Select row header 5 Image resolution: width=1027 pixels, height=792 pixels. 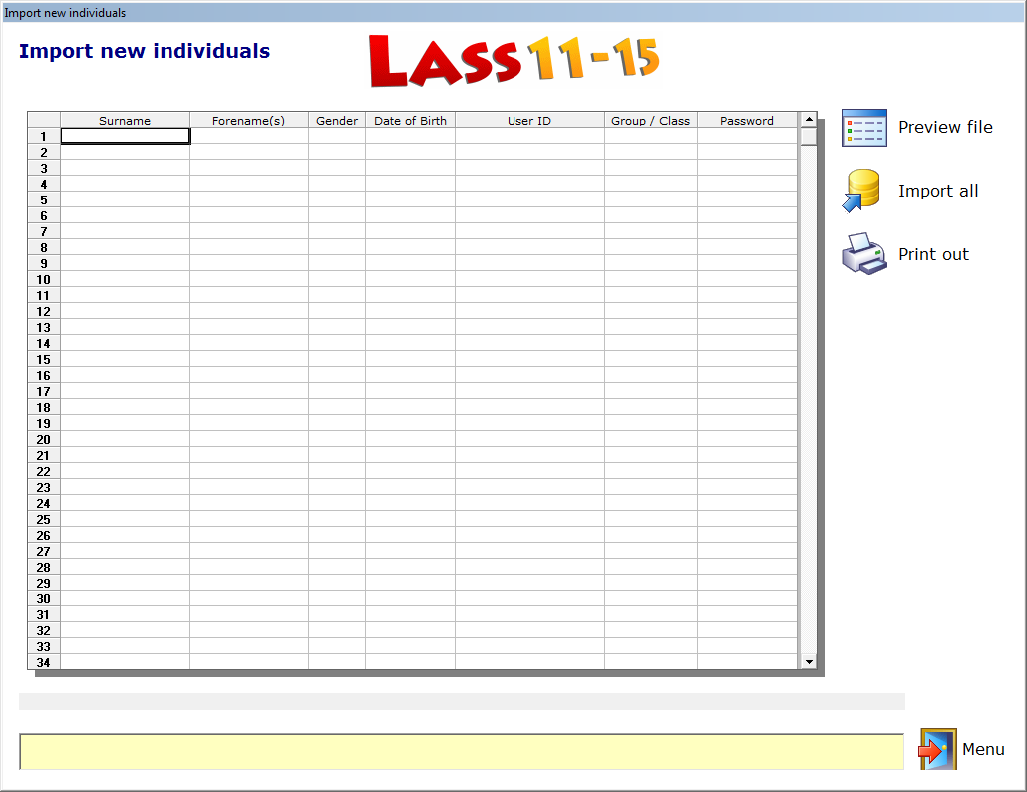(44, 200)
